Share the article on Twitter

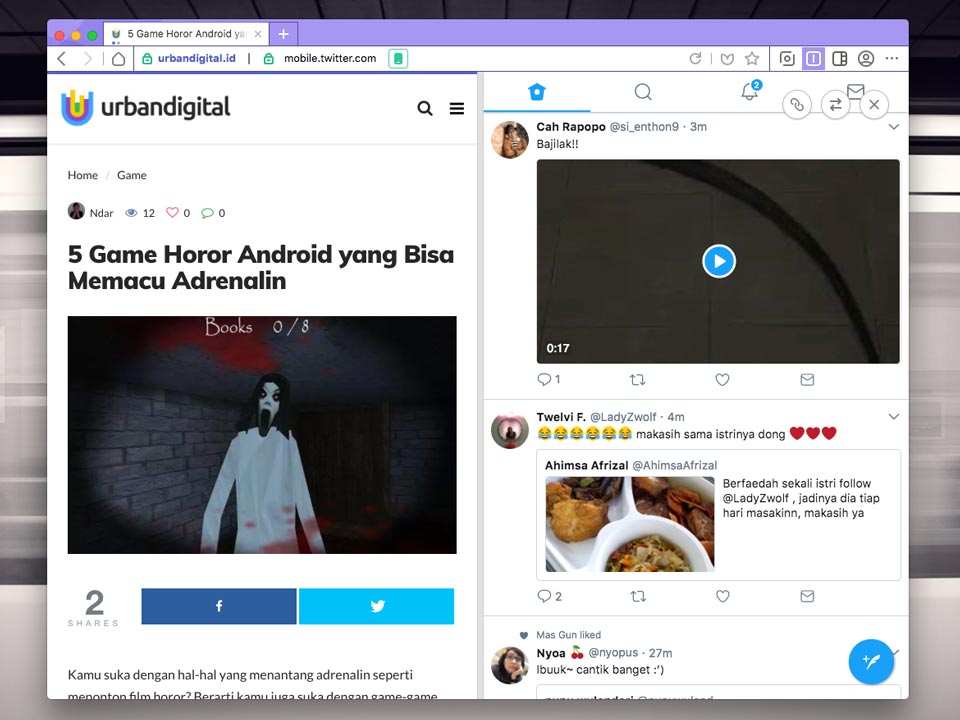[x=377, y=606]
